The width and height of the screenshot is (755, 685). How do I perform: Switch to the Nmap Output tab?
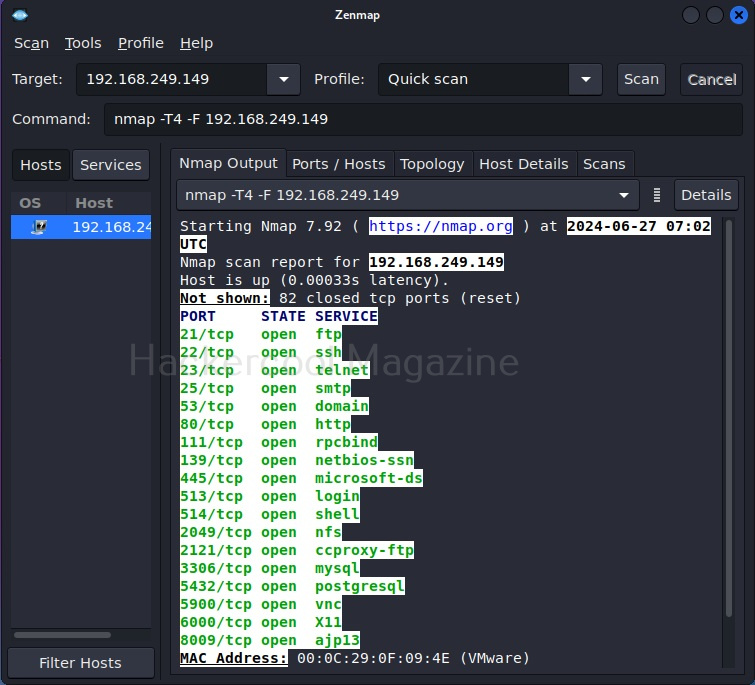228,164
